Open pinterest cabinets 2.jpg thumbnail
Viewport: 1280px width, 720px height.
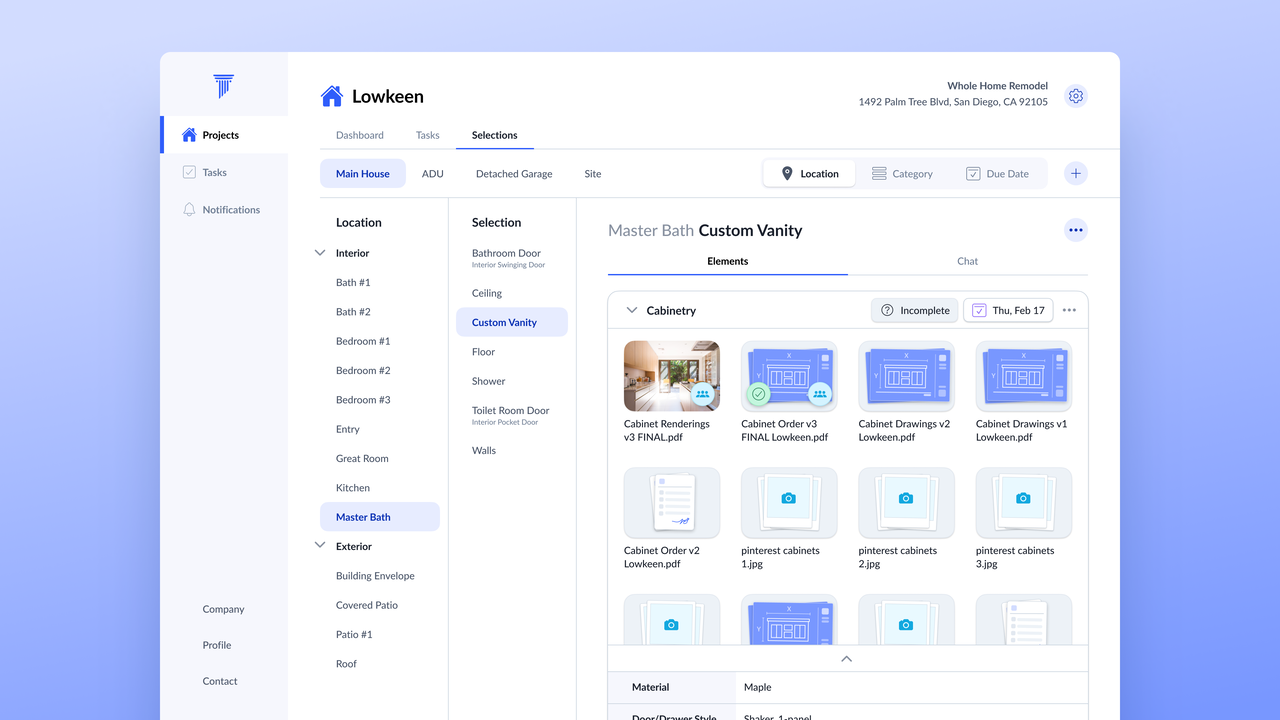tap(906, 502)
